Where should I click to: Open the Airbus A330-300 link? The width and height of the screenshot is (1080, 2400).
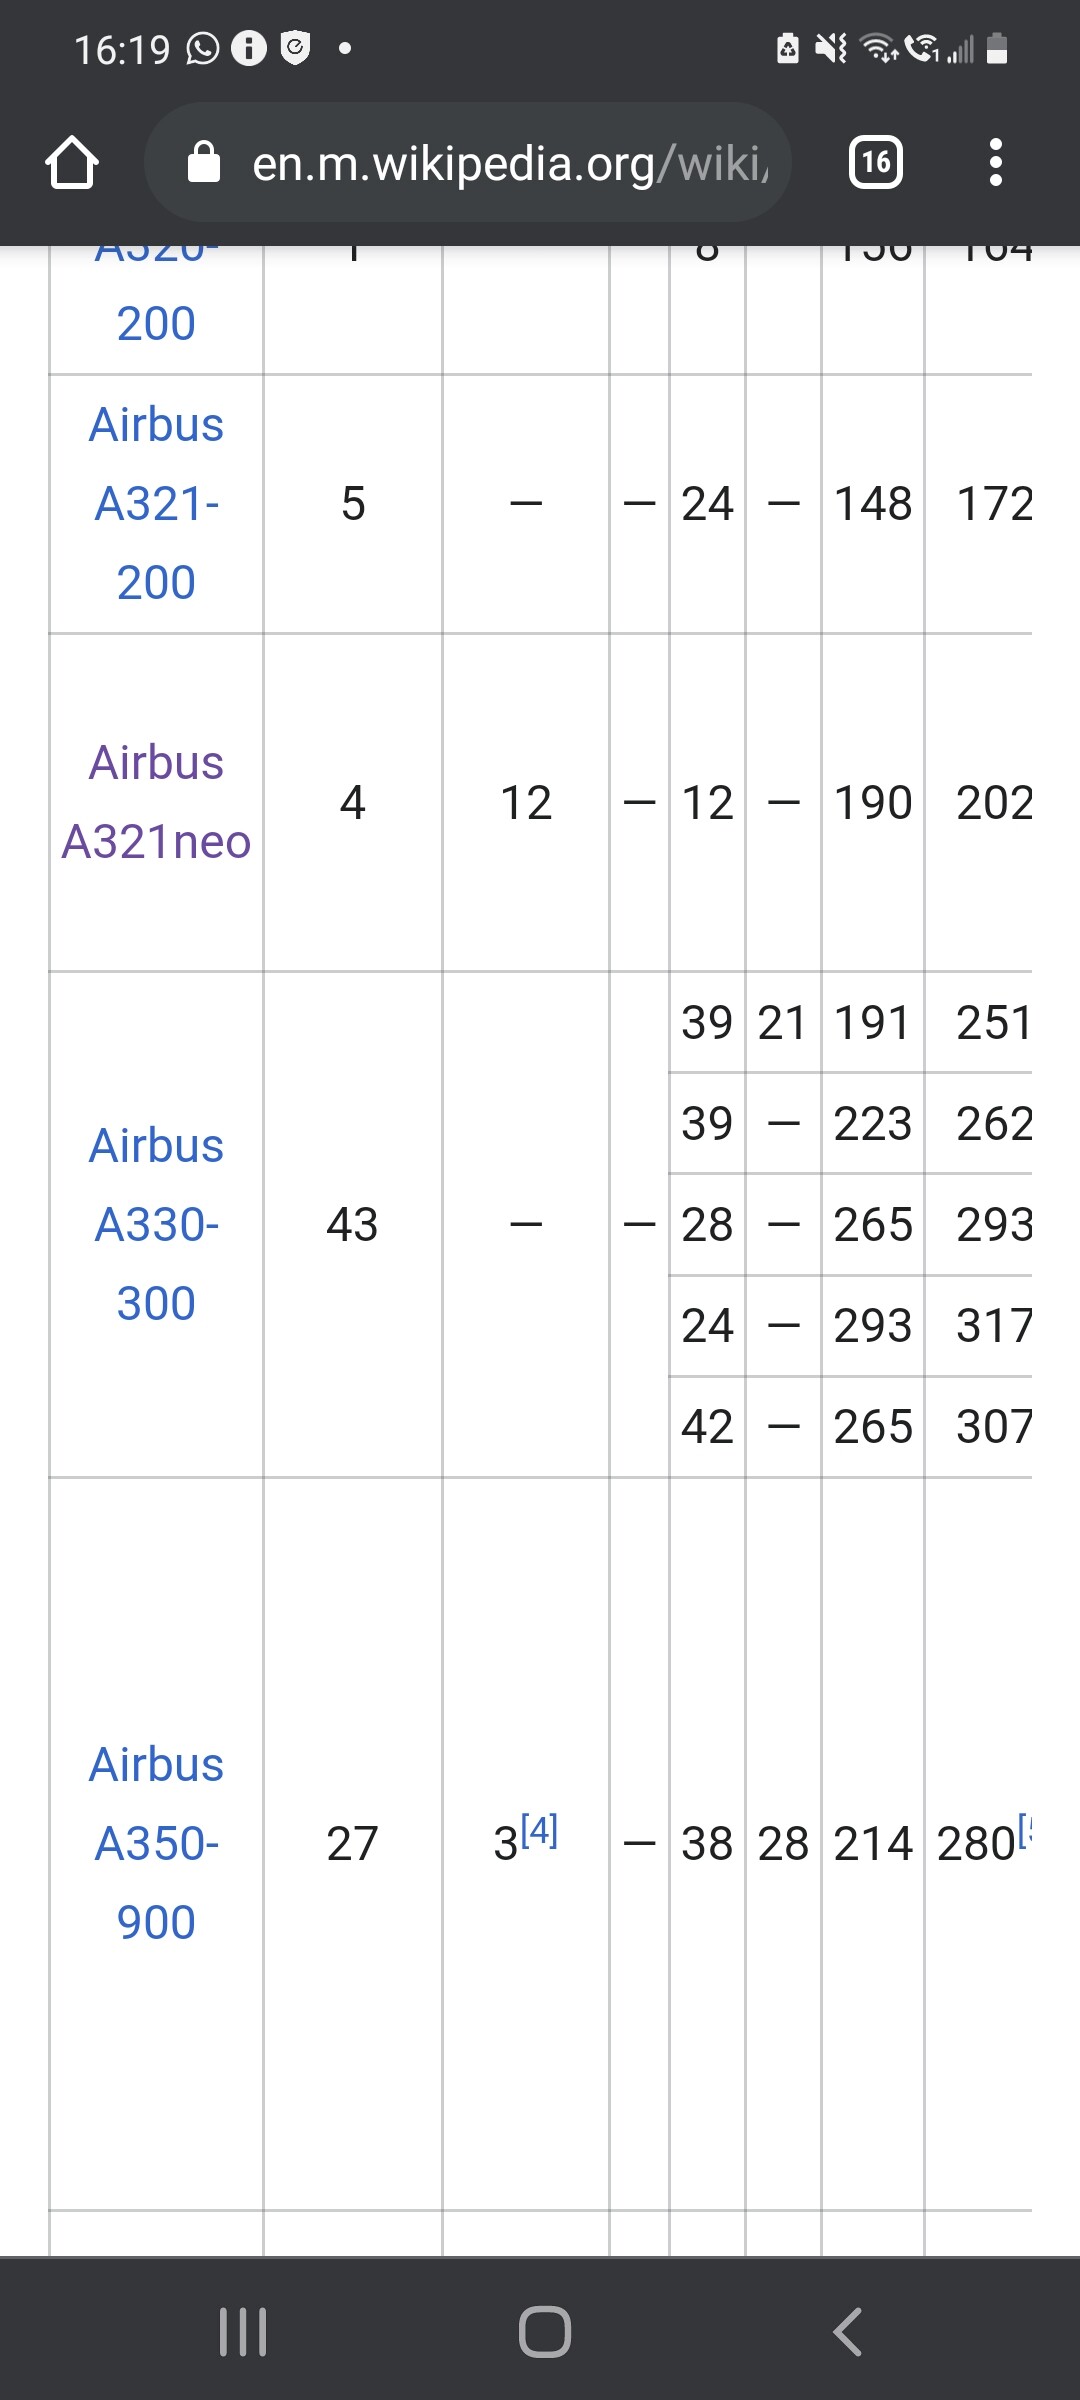tap(156, 1224)
